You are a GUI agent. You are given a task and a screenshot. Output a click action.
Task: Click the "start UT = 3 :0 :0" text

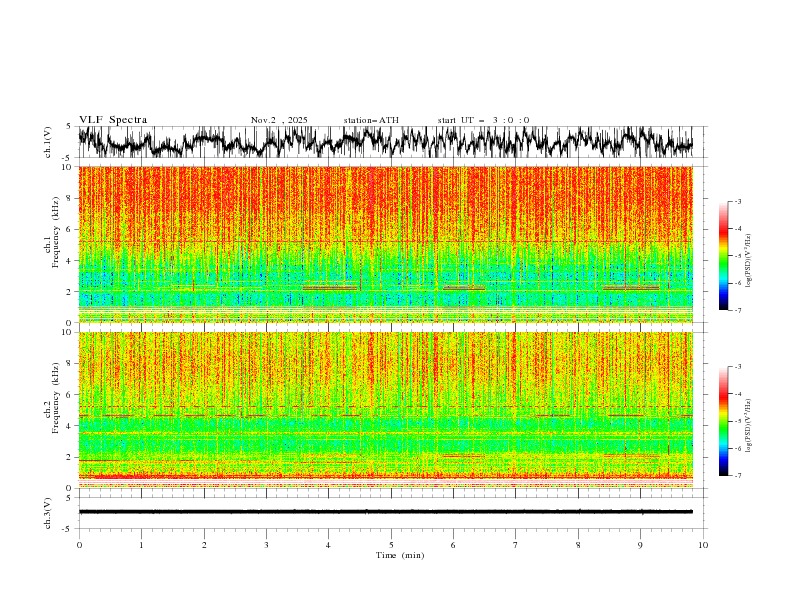point(483,120)
